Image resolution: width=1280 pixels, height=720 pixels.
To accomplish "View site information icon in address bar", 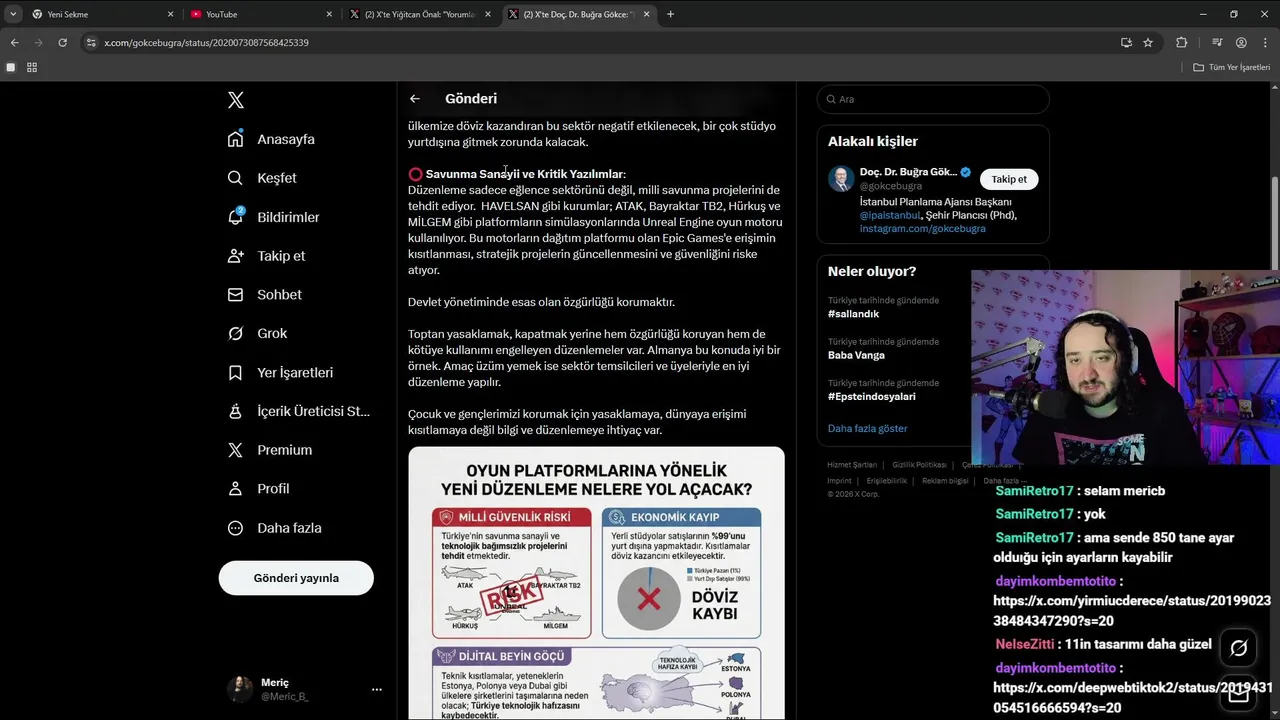I will coord(91,43).
